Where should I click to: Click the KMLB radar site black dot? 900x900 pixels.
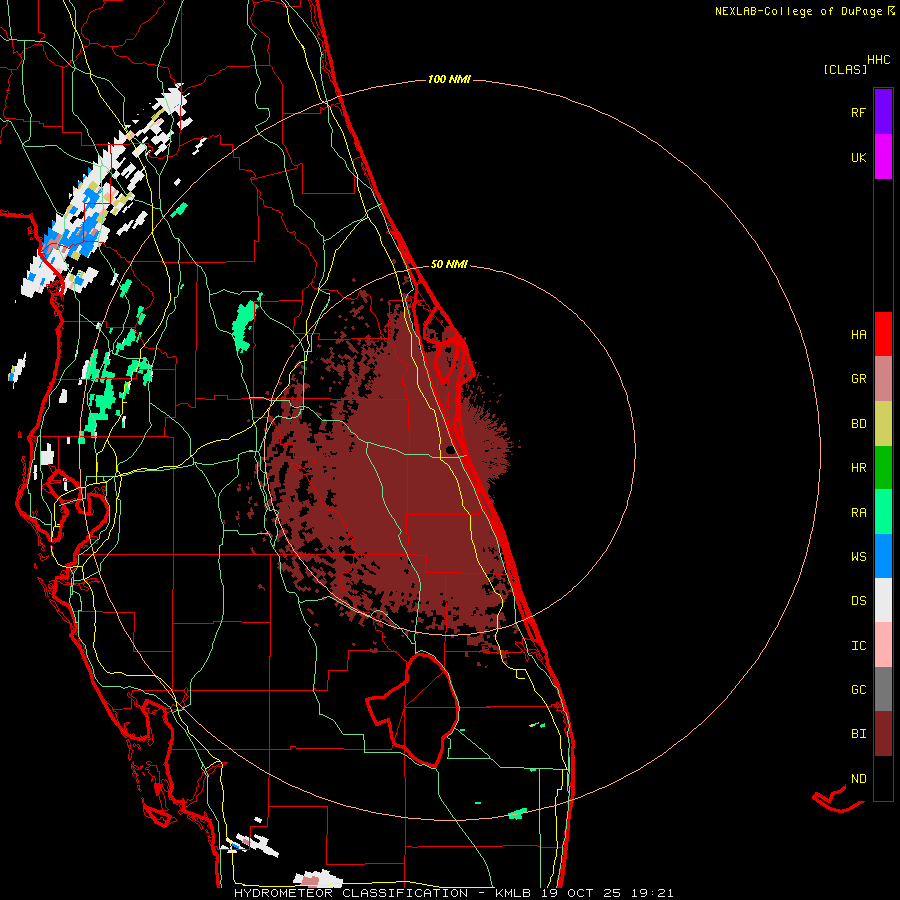(x=451, y=450)
